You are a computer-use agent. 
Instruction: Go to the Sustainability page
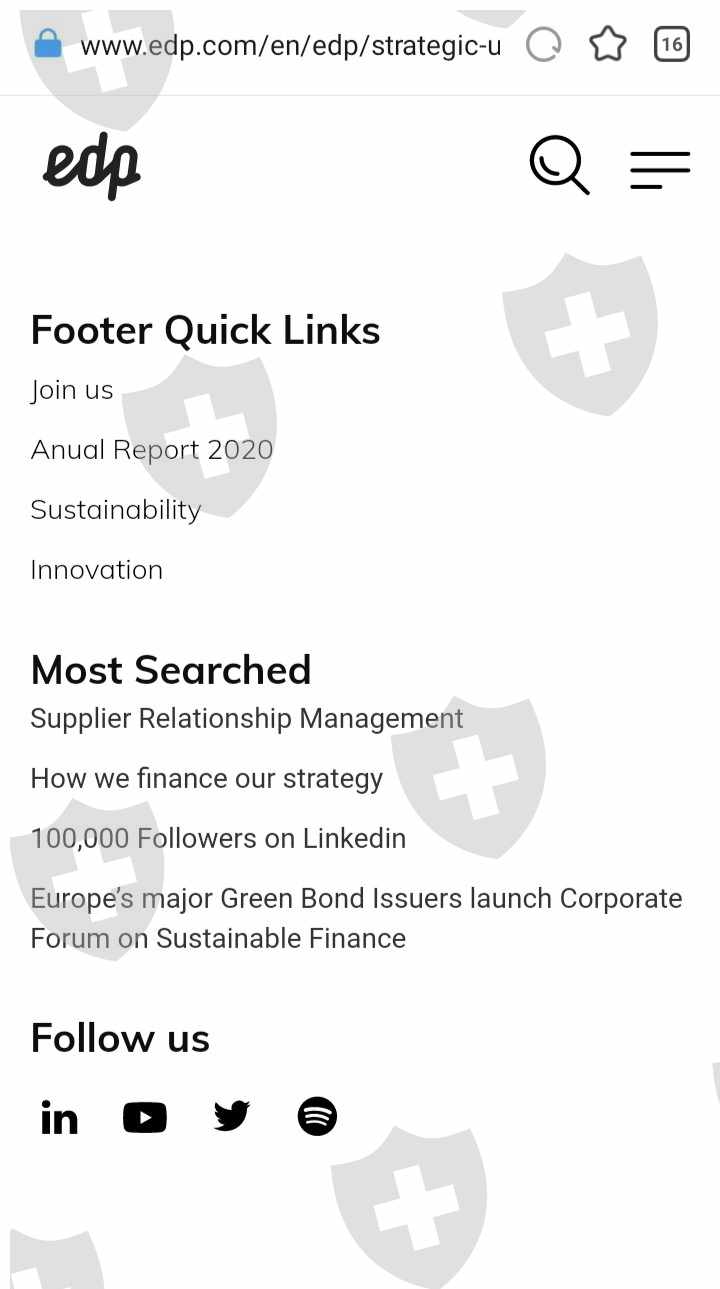click(116, 510)
